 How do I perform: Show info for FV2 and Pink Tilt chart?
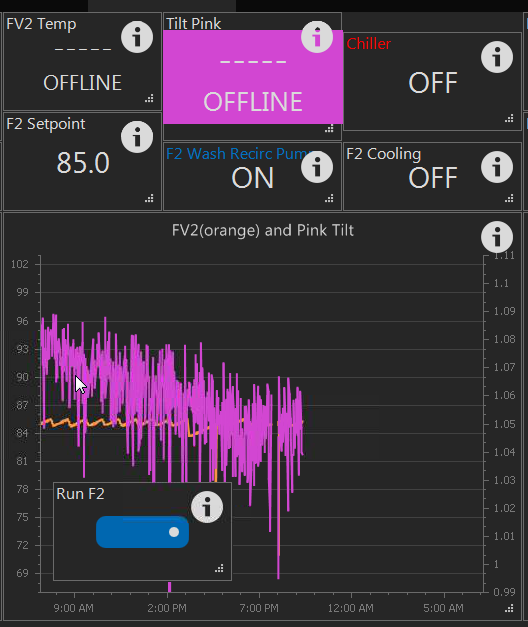click(x=497, y=237)
